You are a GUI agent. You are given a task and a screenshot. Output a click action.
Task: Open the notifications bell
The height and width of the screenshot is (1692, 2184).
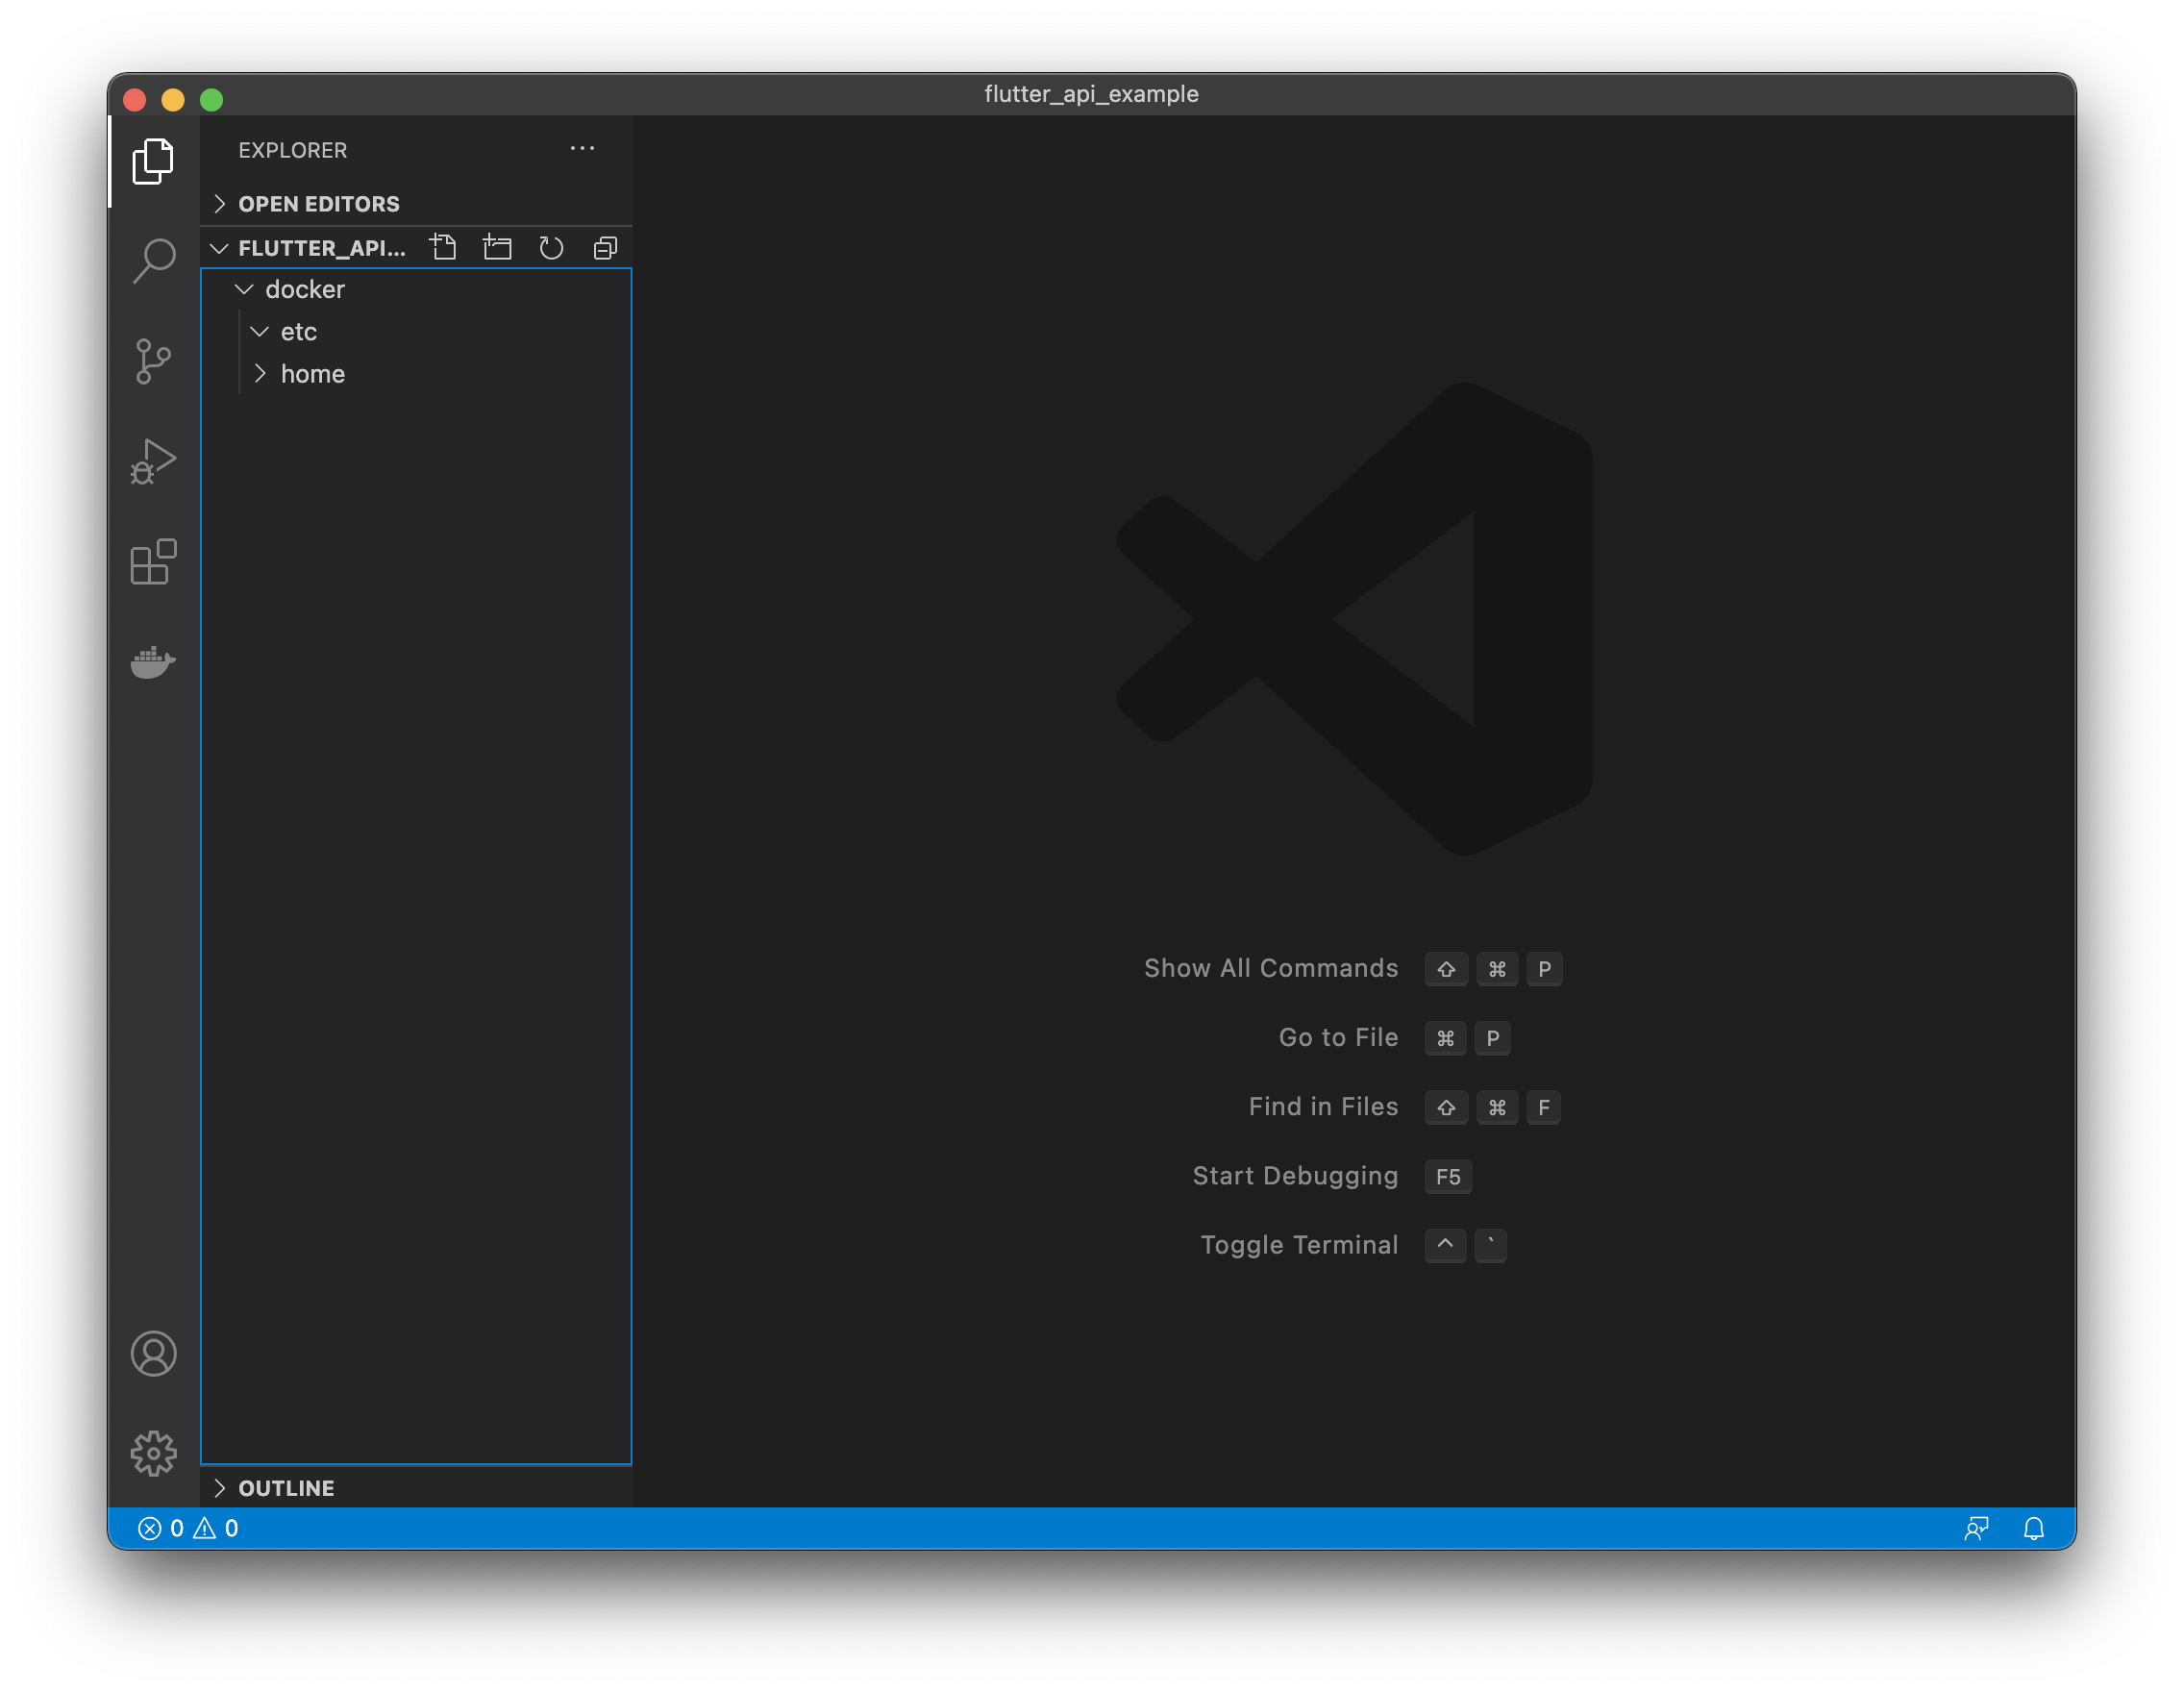2033,1528
